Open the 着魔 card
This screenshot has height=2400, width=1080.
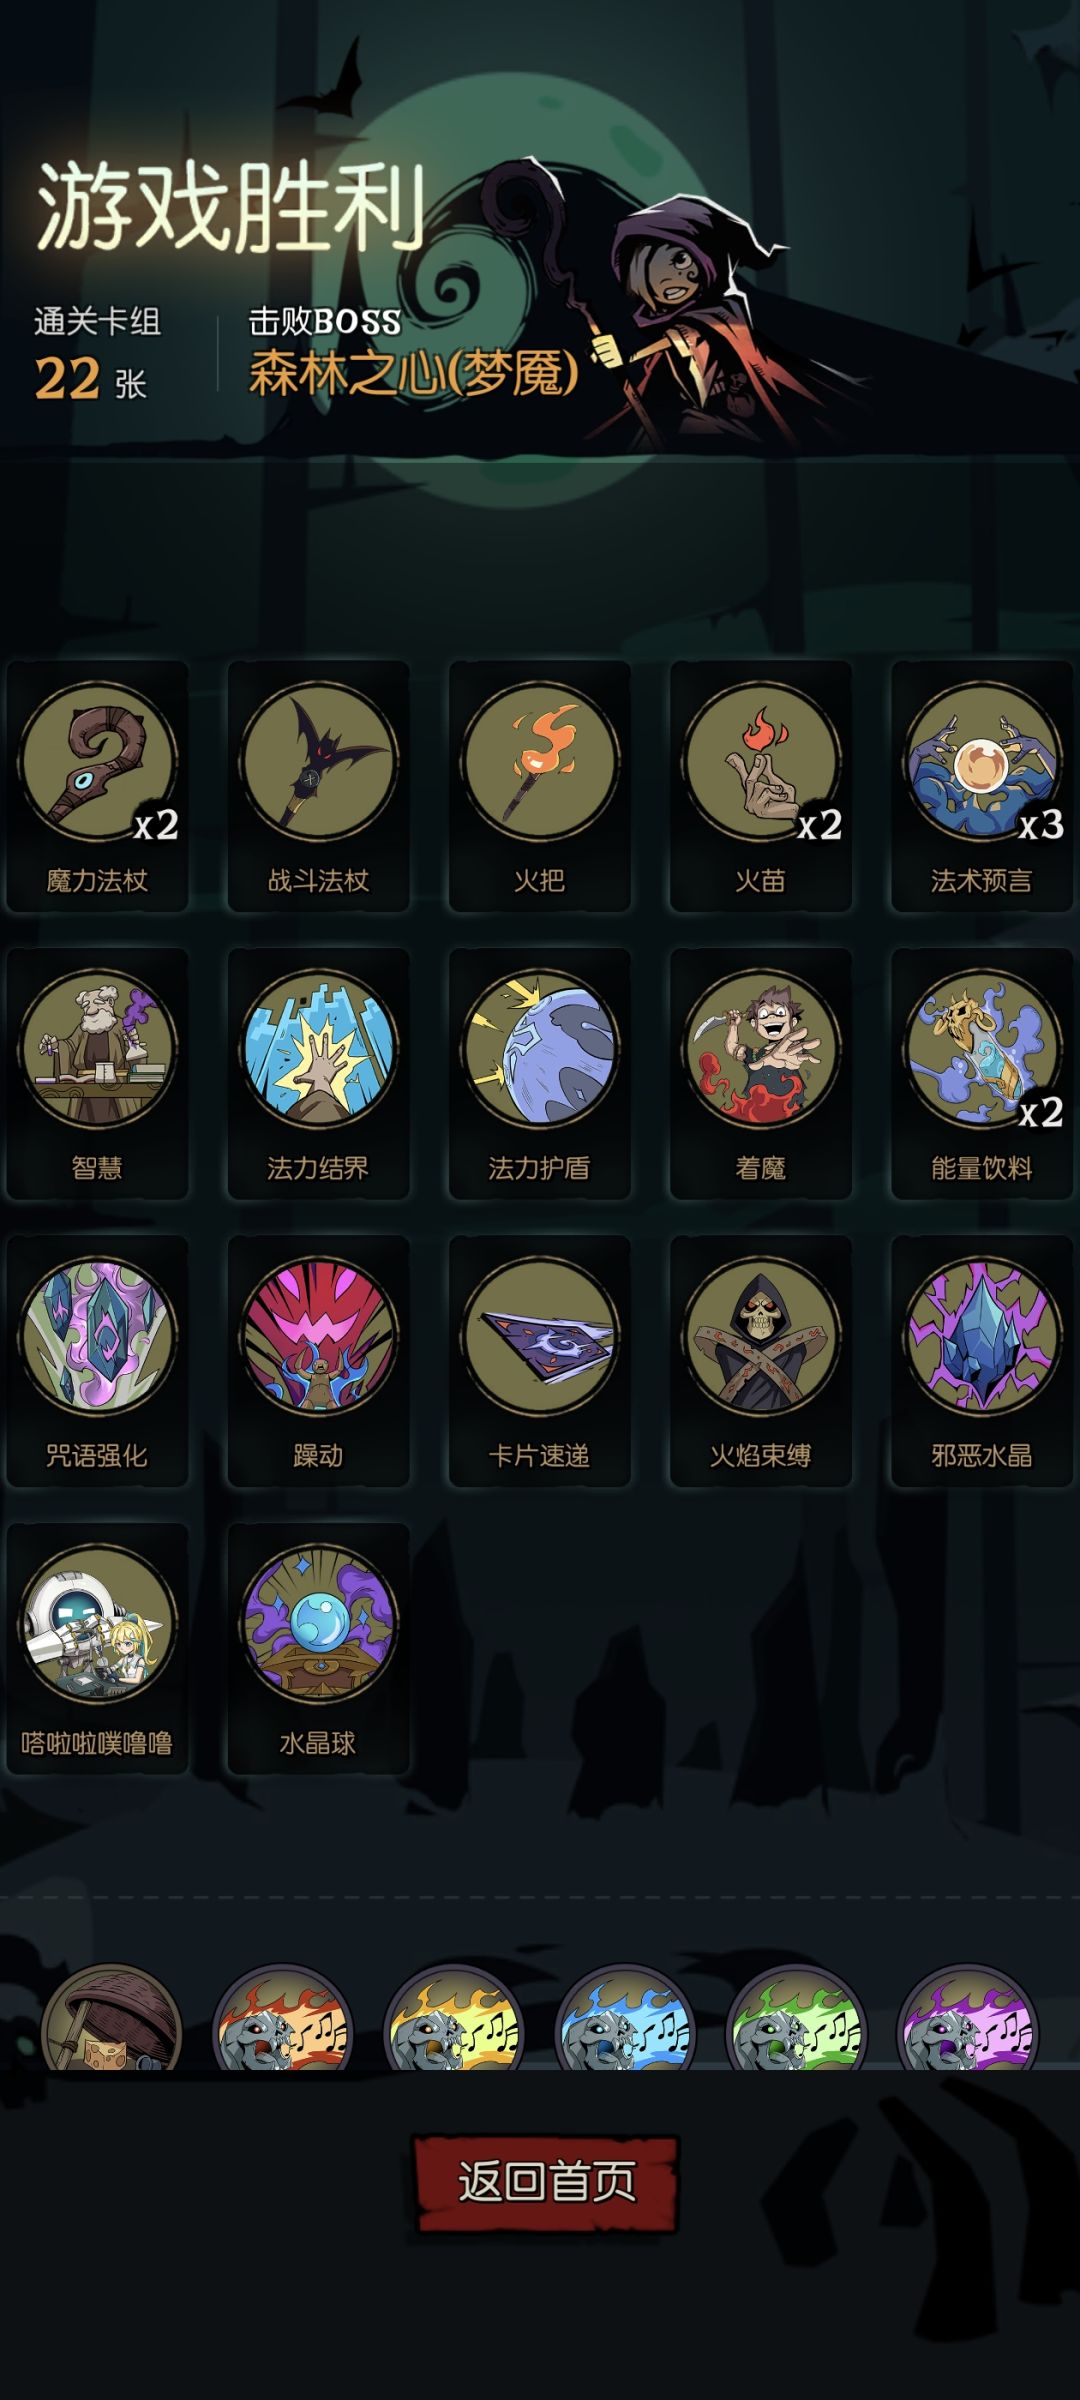(760, 1074)
